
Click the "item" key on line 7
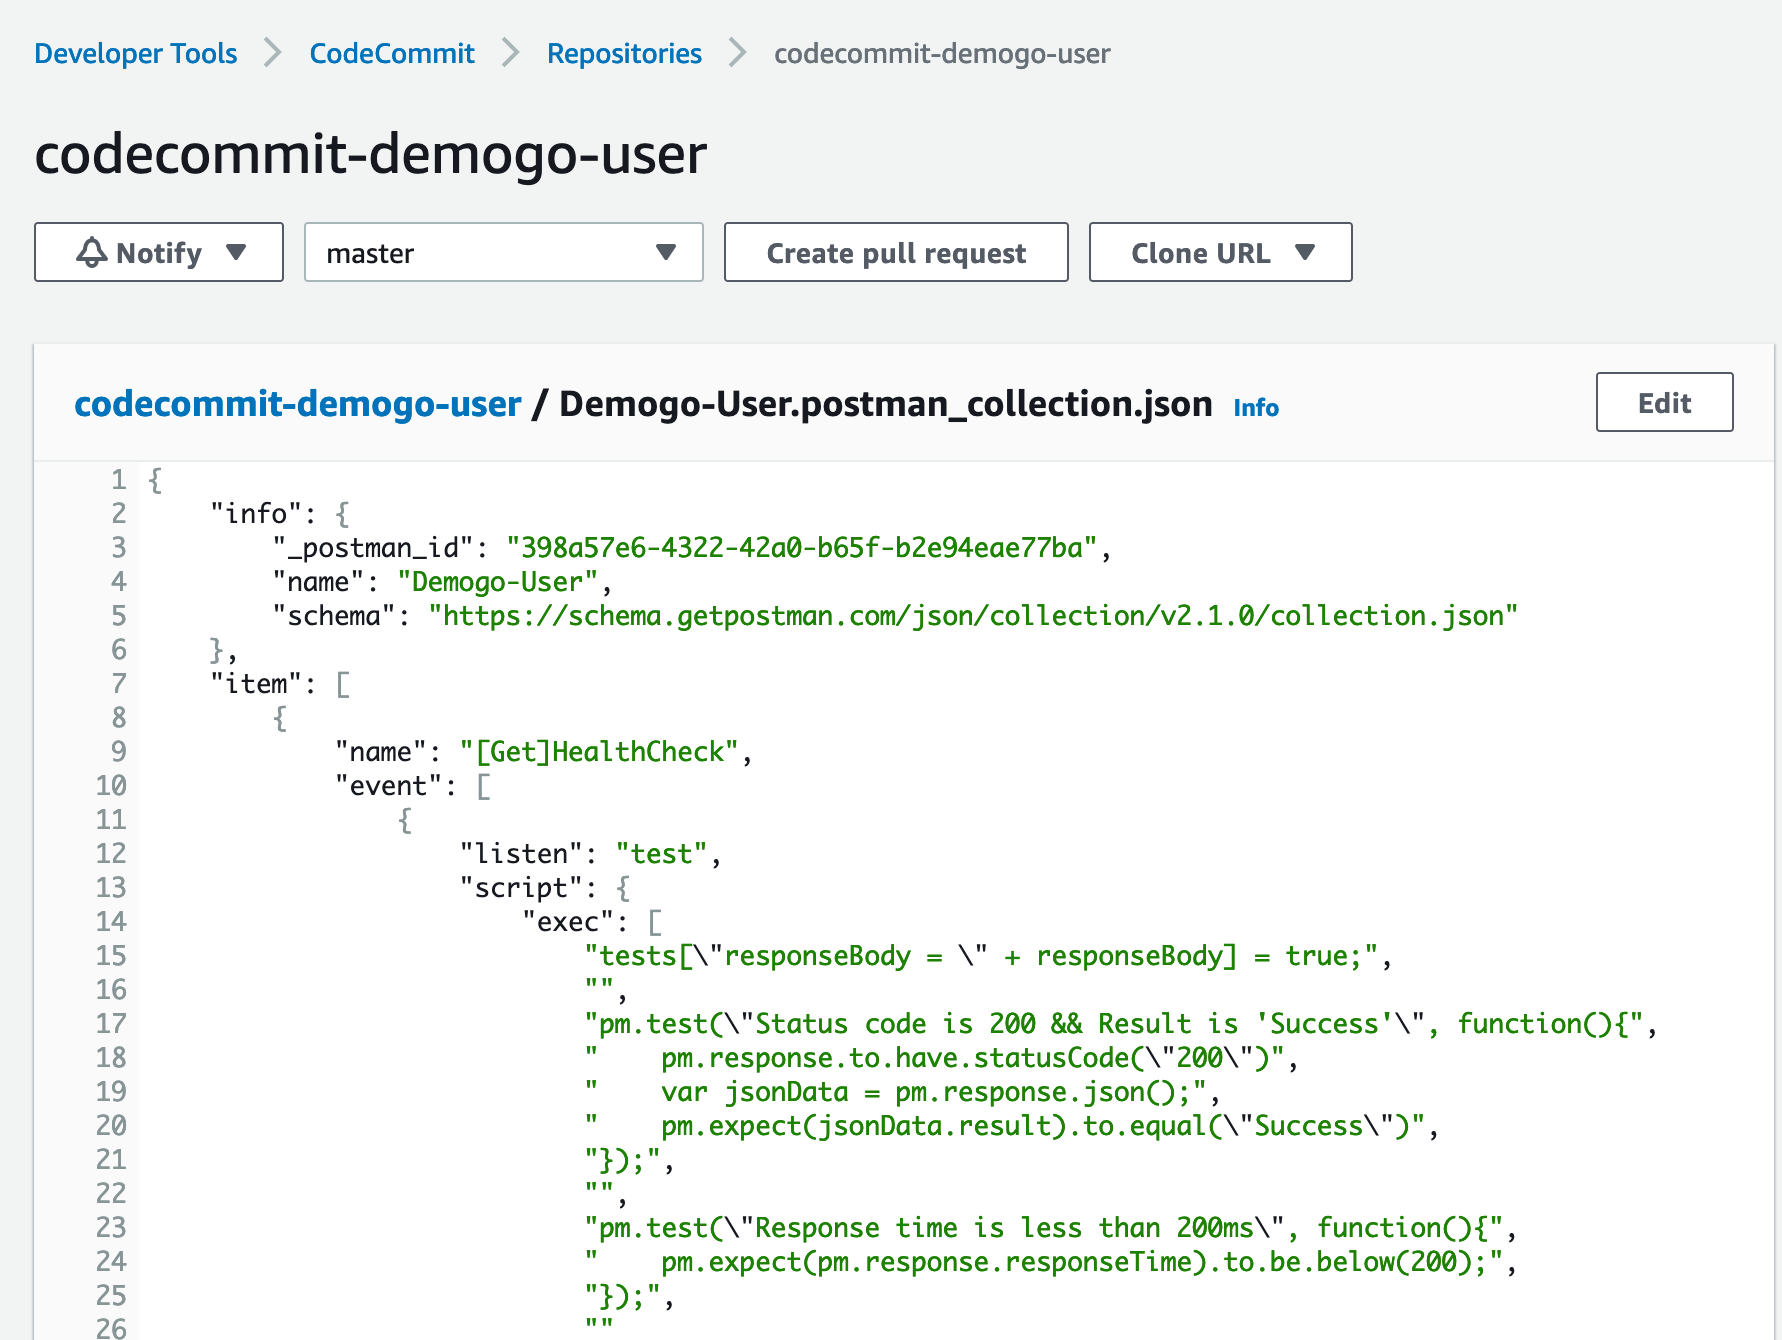(x=256, y=684)
